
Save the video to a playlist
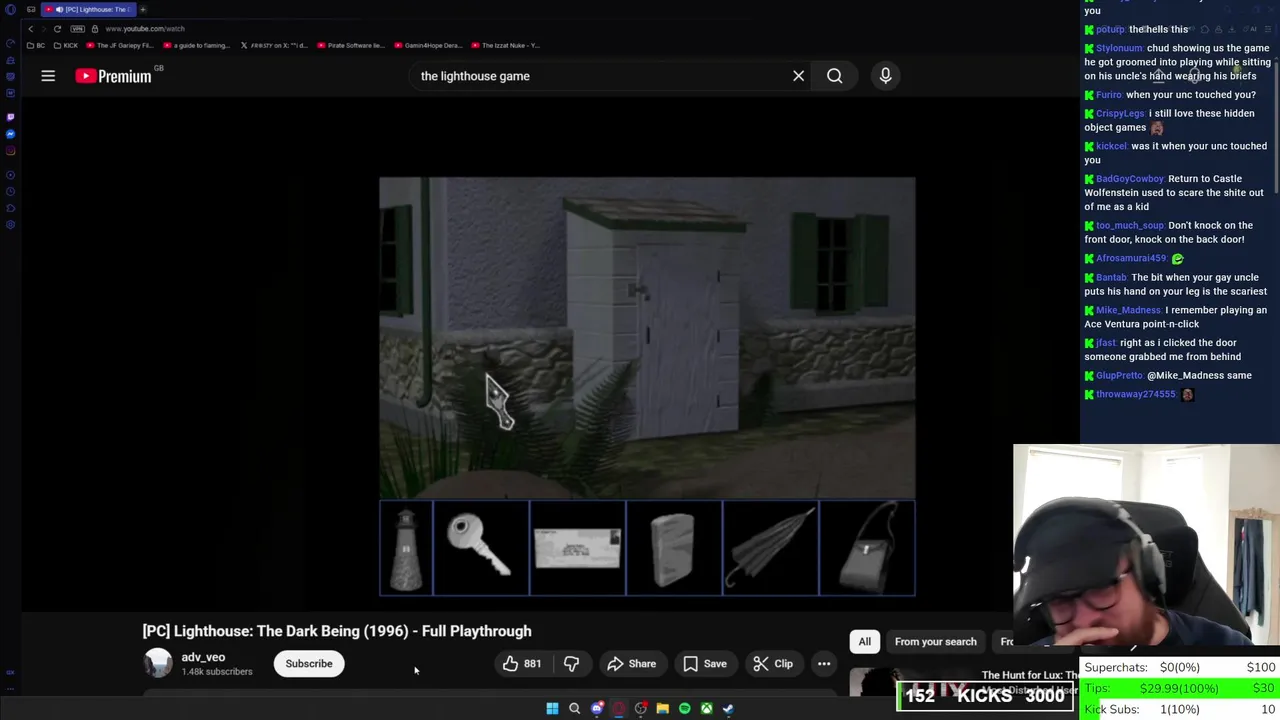(704, 664)
